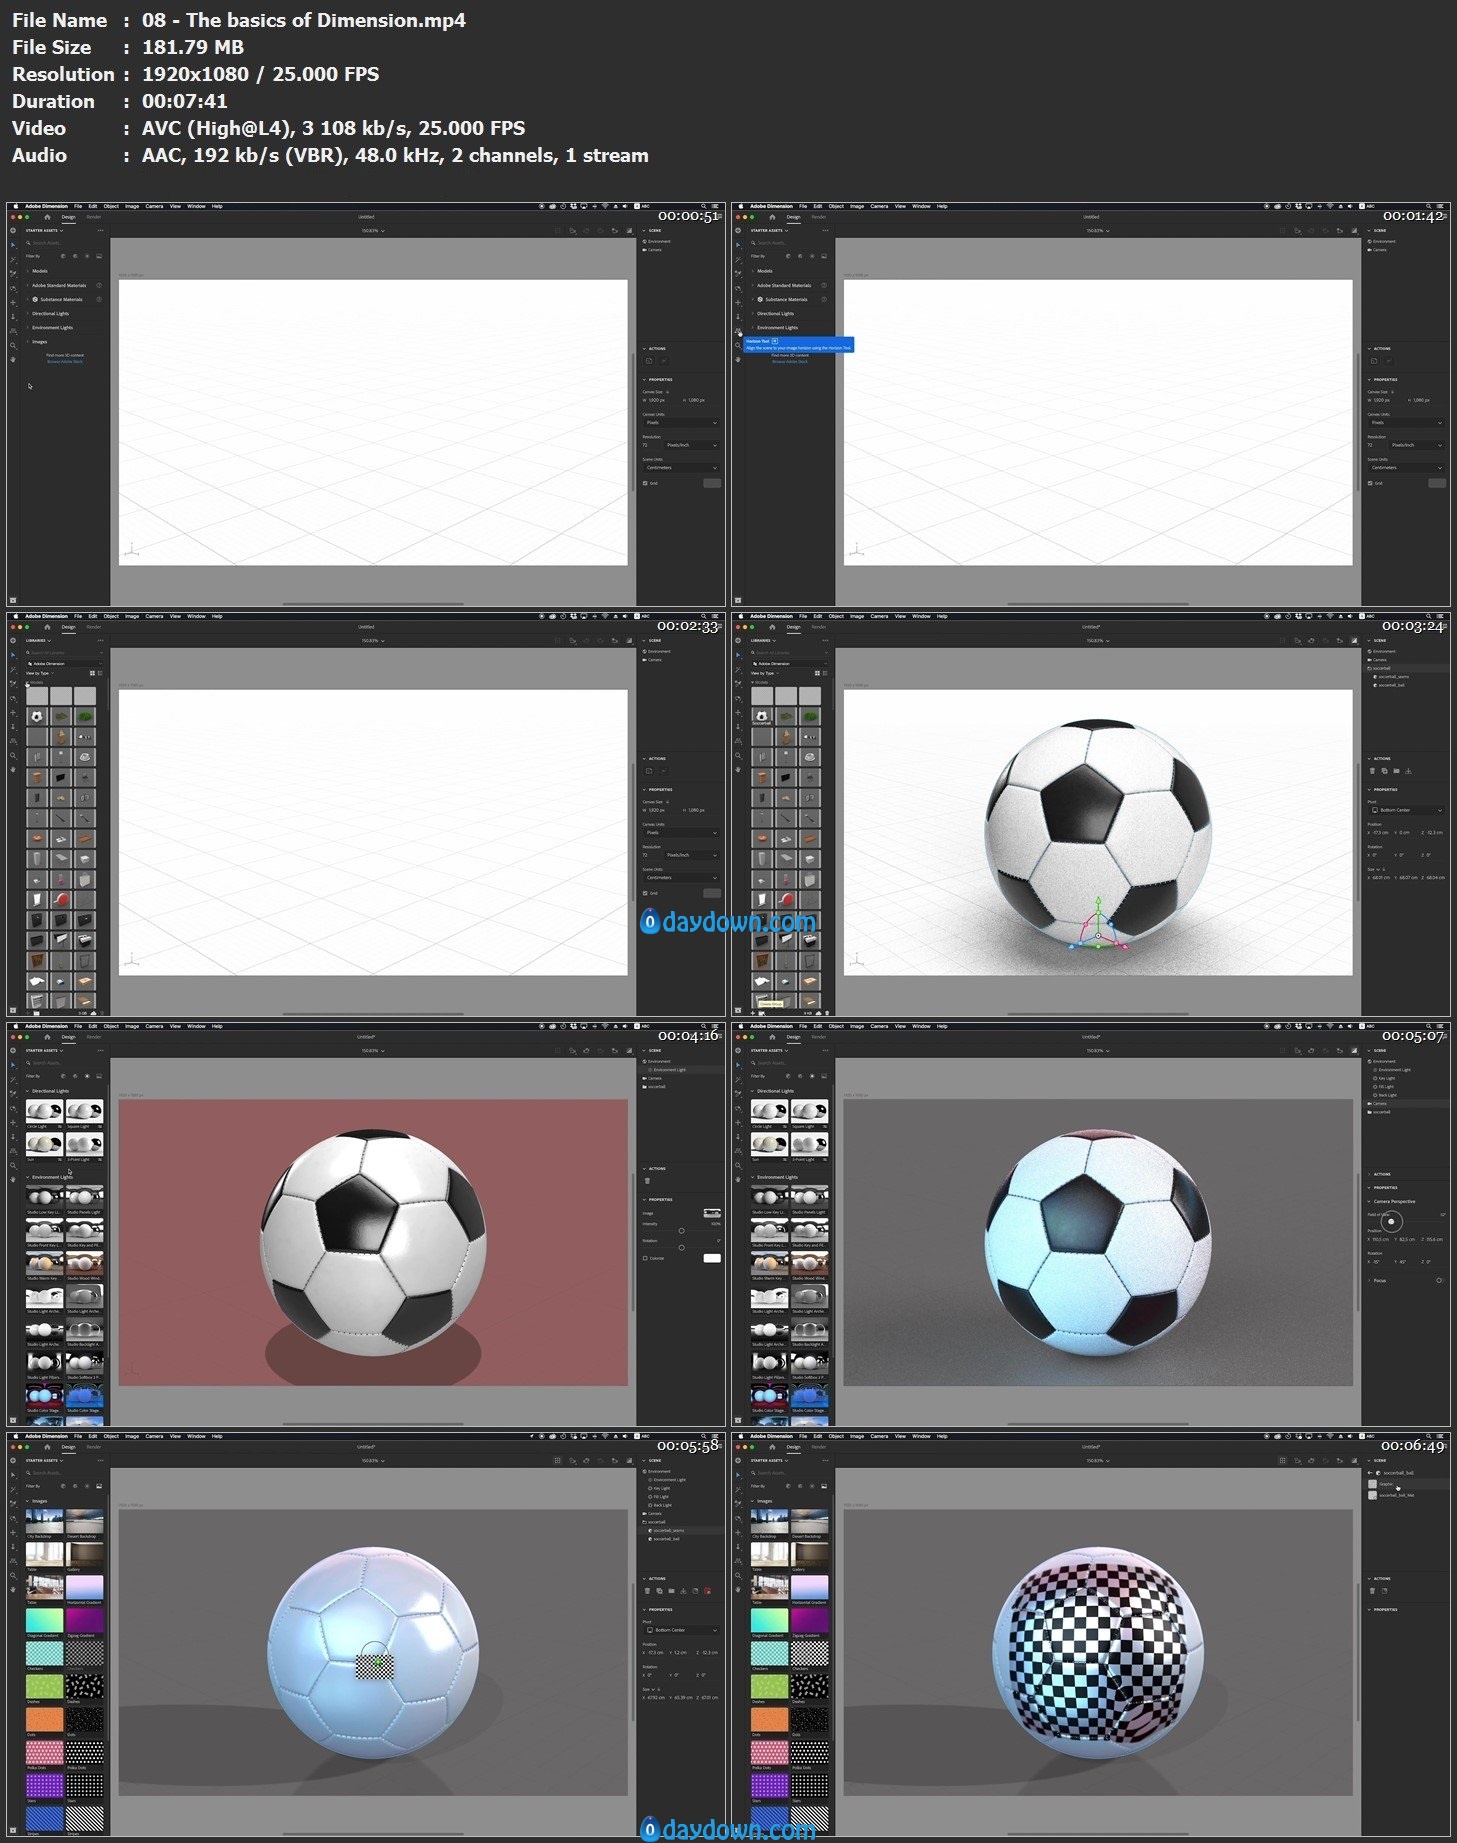This screenshot has height=1843, width=1457.
Task: Toggle the grid view icon in the 00:06:49 toolbar
Action: tap(1282, 1461)
